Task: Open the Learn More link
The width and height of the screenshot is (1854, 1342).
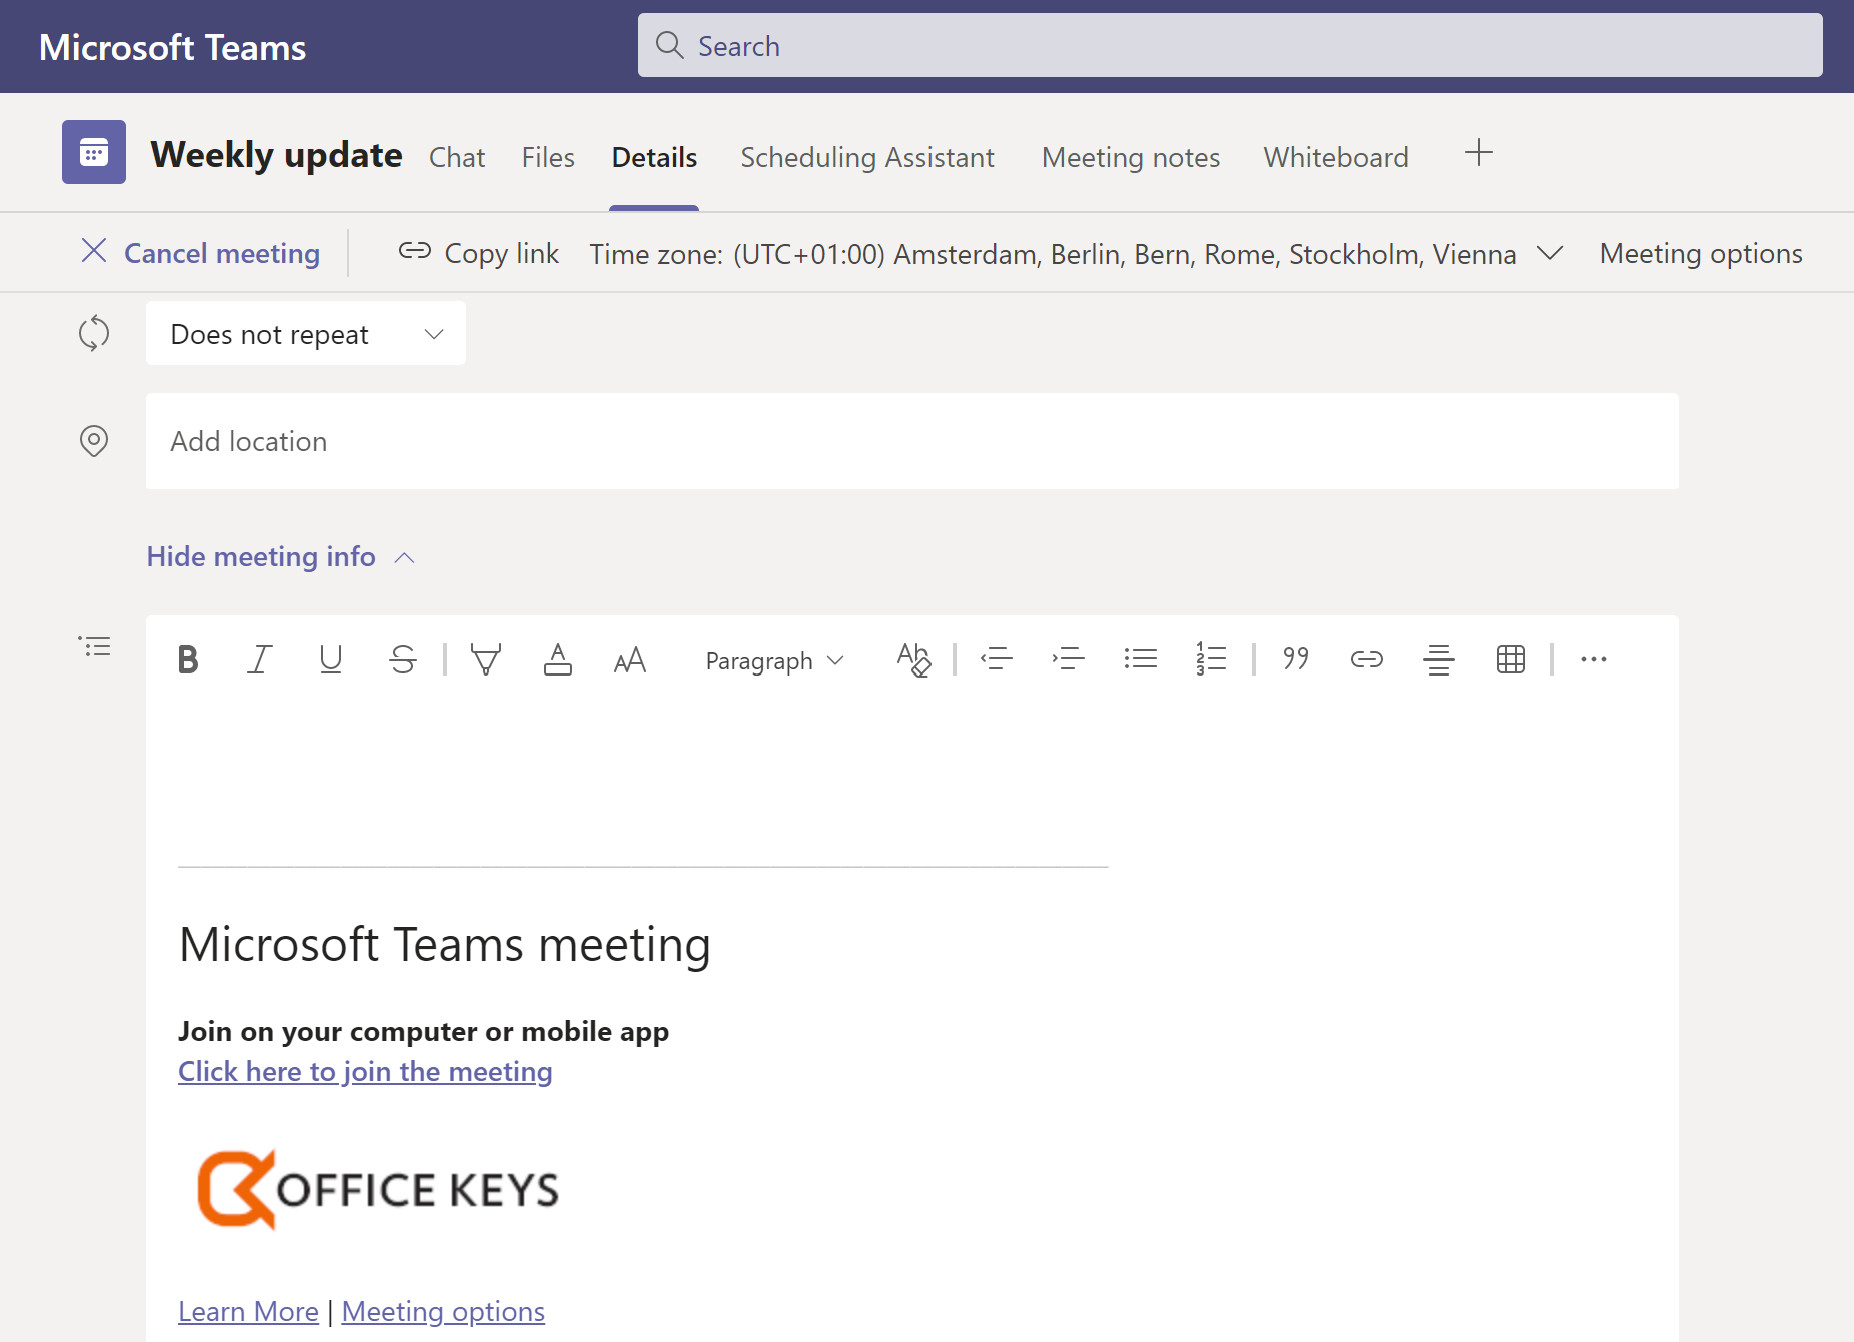Action: click(248, 1311)
